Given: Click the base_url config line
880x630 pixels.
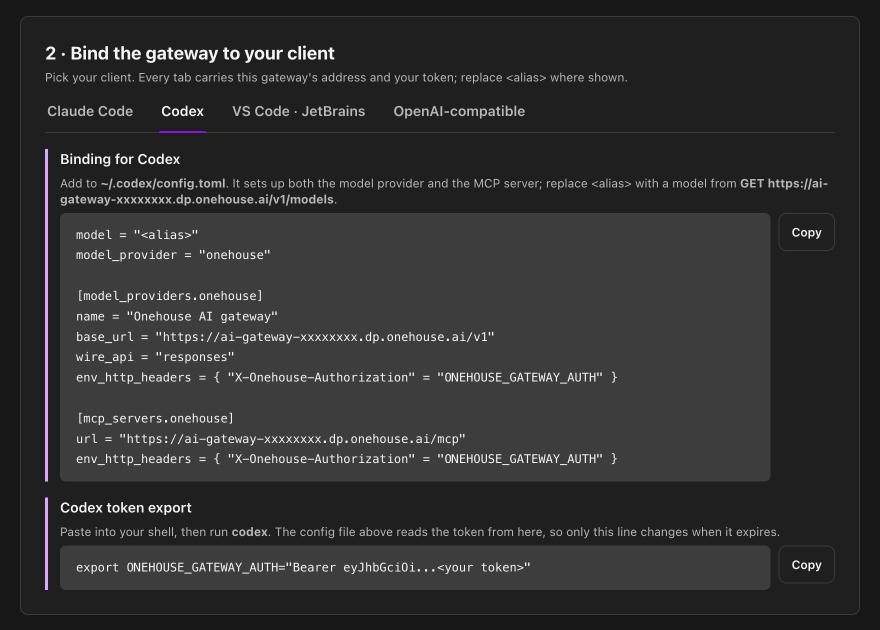Looking at the screenshot, I should (285, 337).
